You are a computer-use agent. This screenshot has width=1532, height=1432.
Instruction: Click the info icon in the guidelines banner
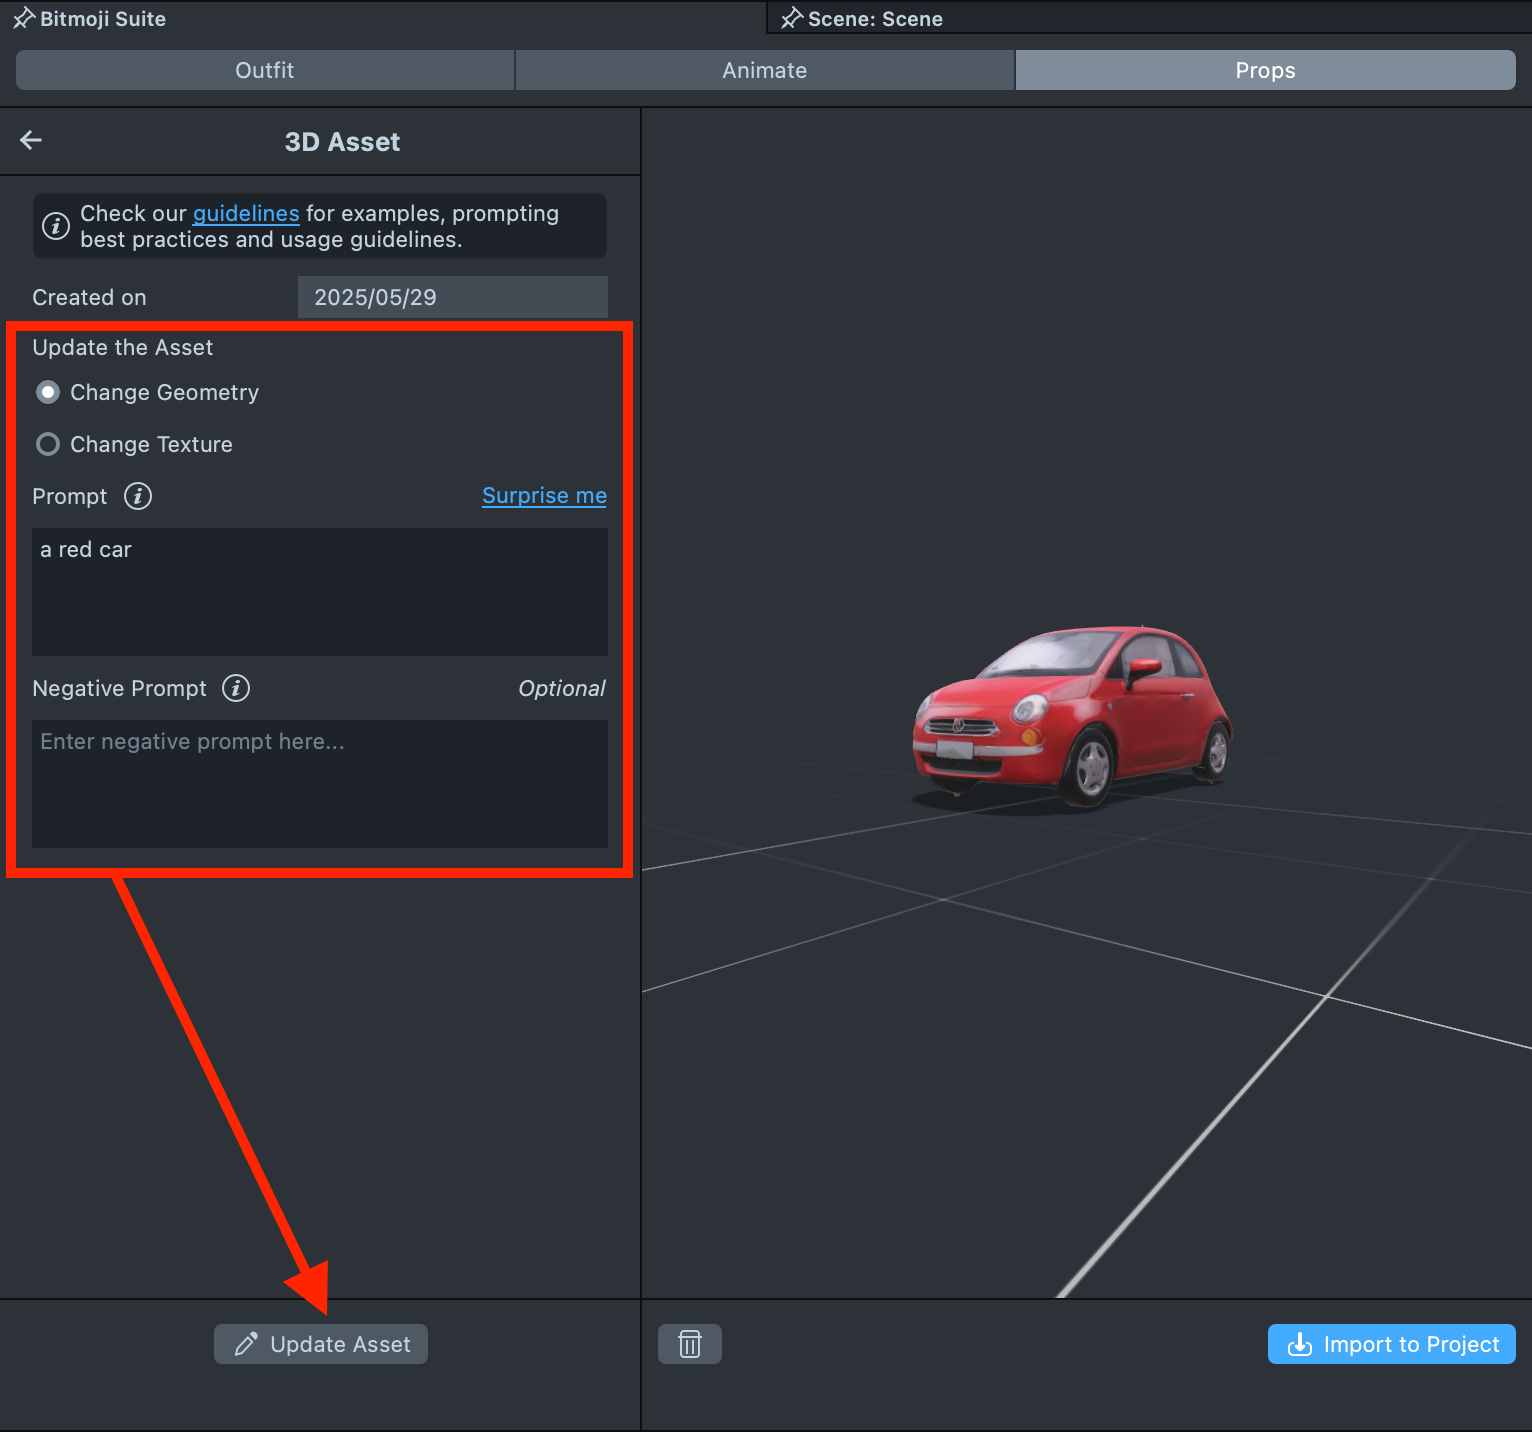[56, 226]
